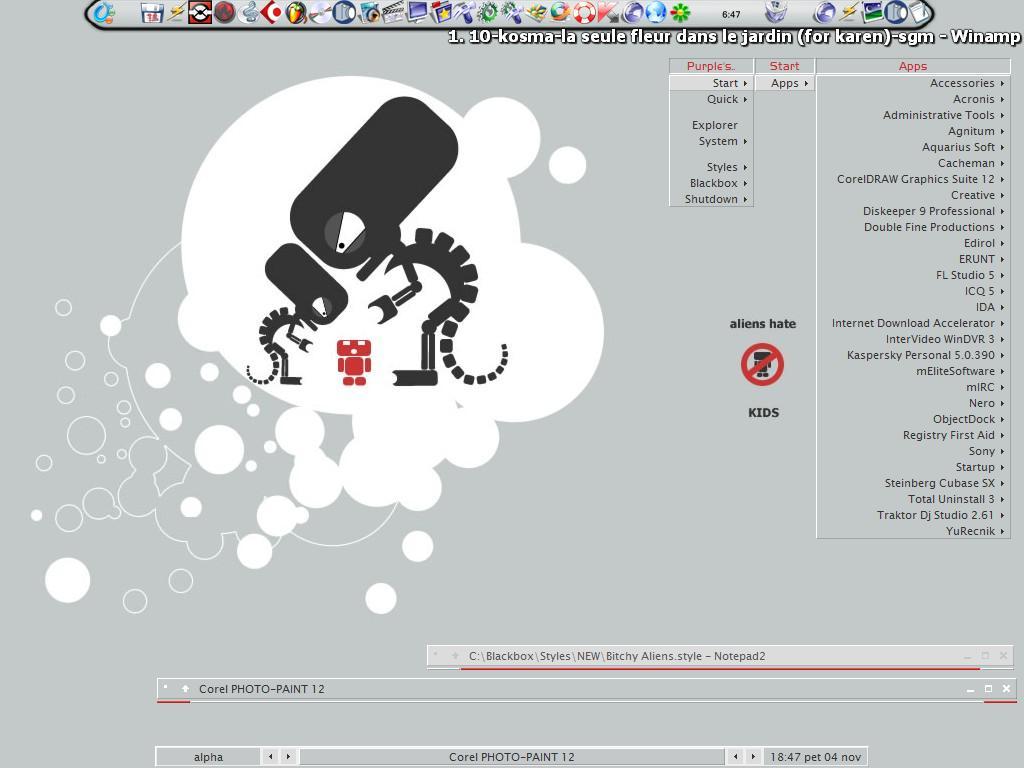
Task: Select Double Fine Productions entry
Action: click(x=913, y=227)
